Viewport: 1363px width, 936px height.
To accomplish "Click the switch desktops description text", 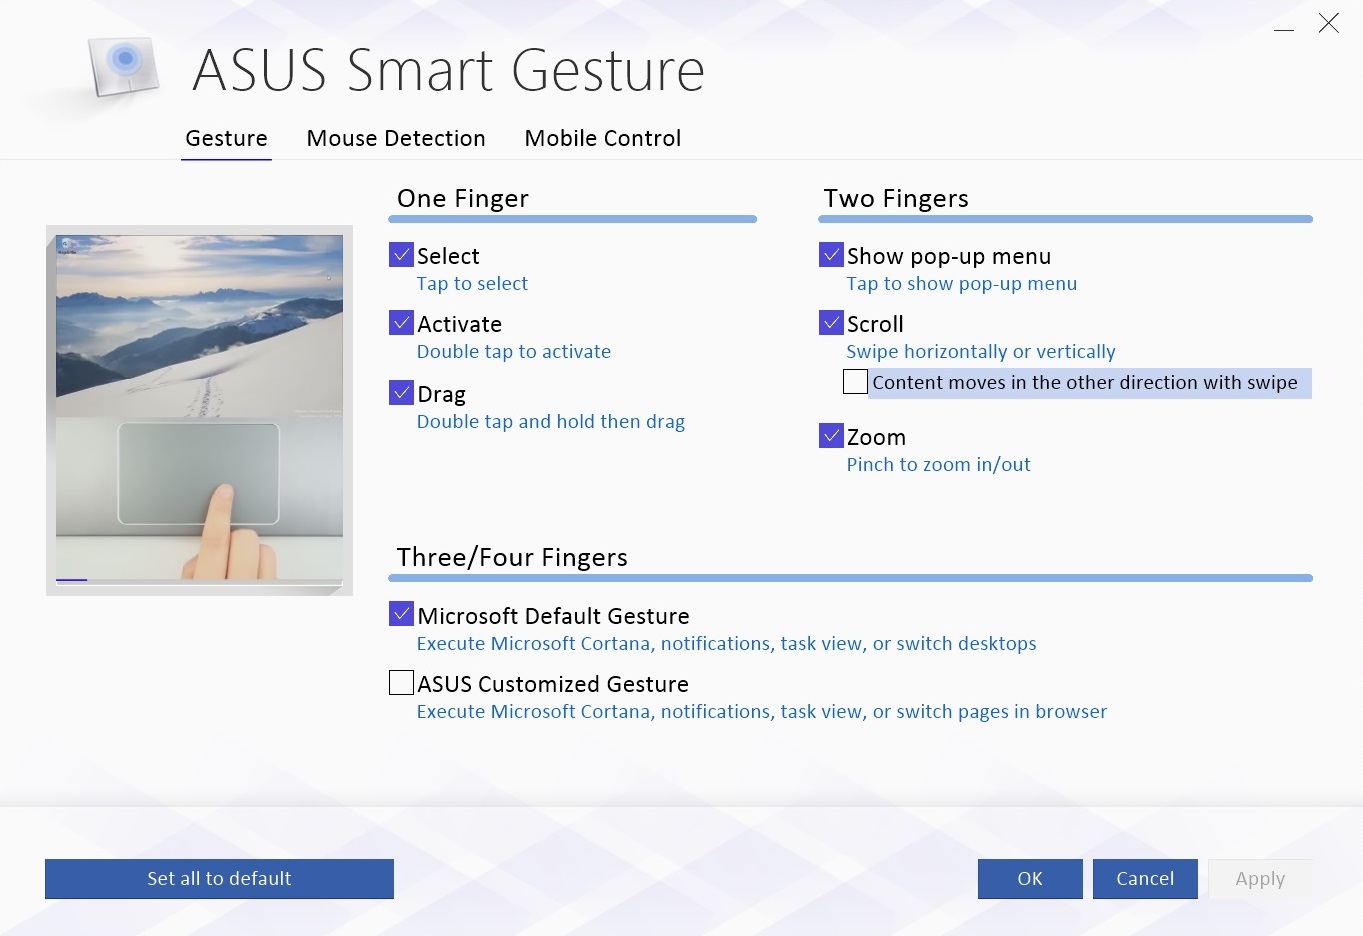I will [727, 644].
